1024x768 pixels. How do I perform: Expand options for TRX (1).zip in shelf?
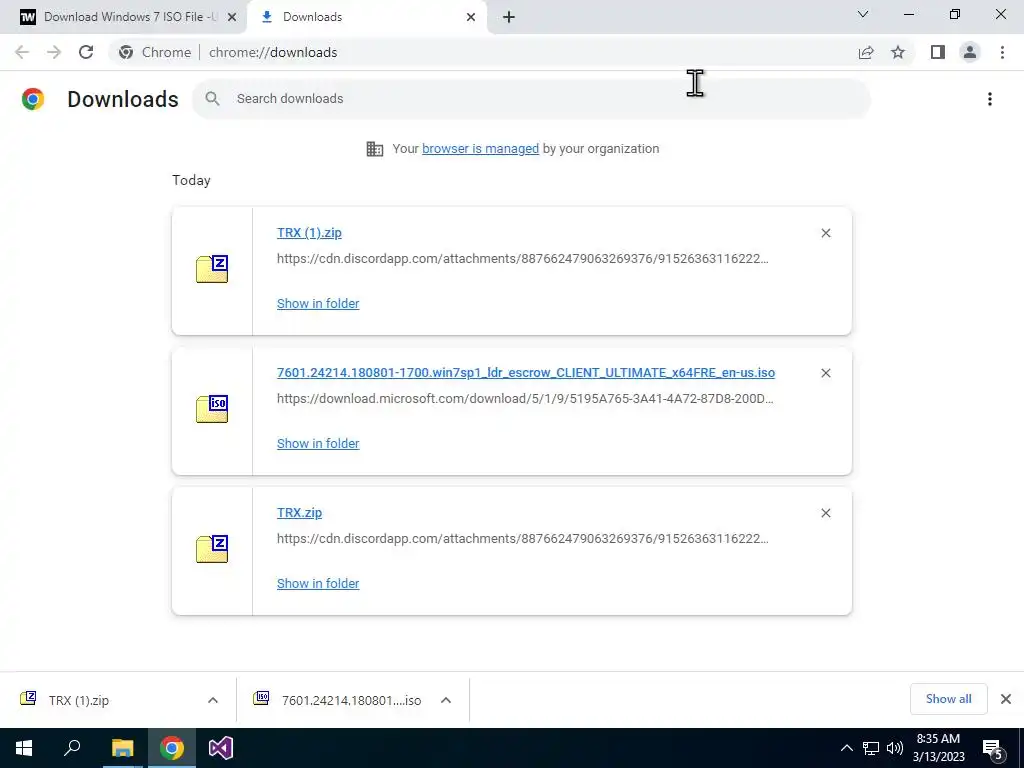click(213, 700)
